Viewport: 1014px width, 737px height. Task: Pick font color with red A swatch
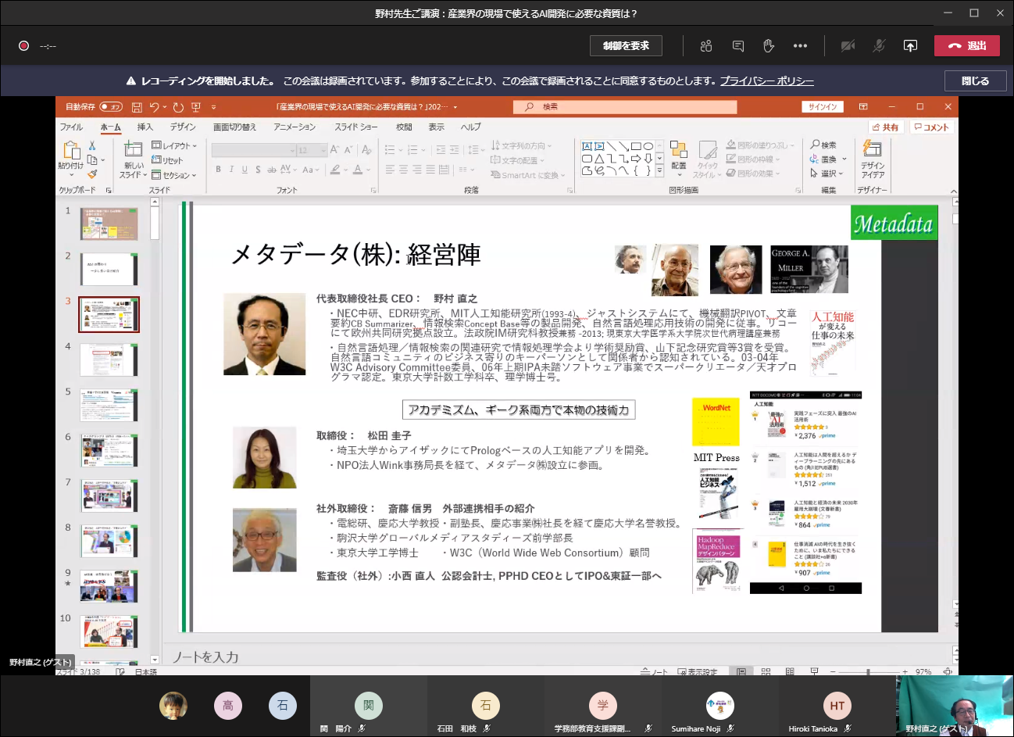click(357, 169)
